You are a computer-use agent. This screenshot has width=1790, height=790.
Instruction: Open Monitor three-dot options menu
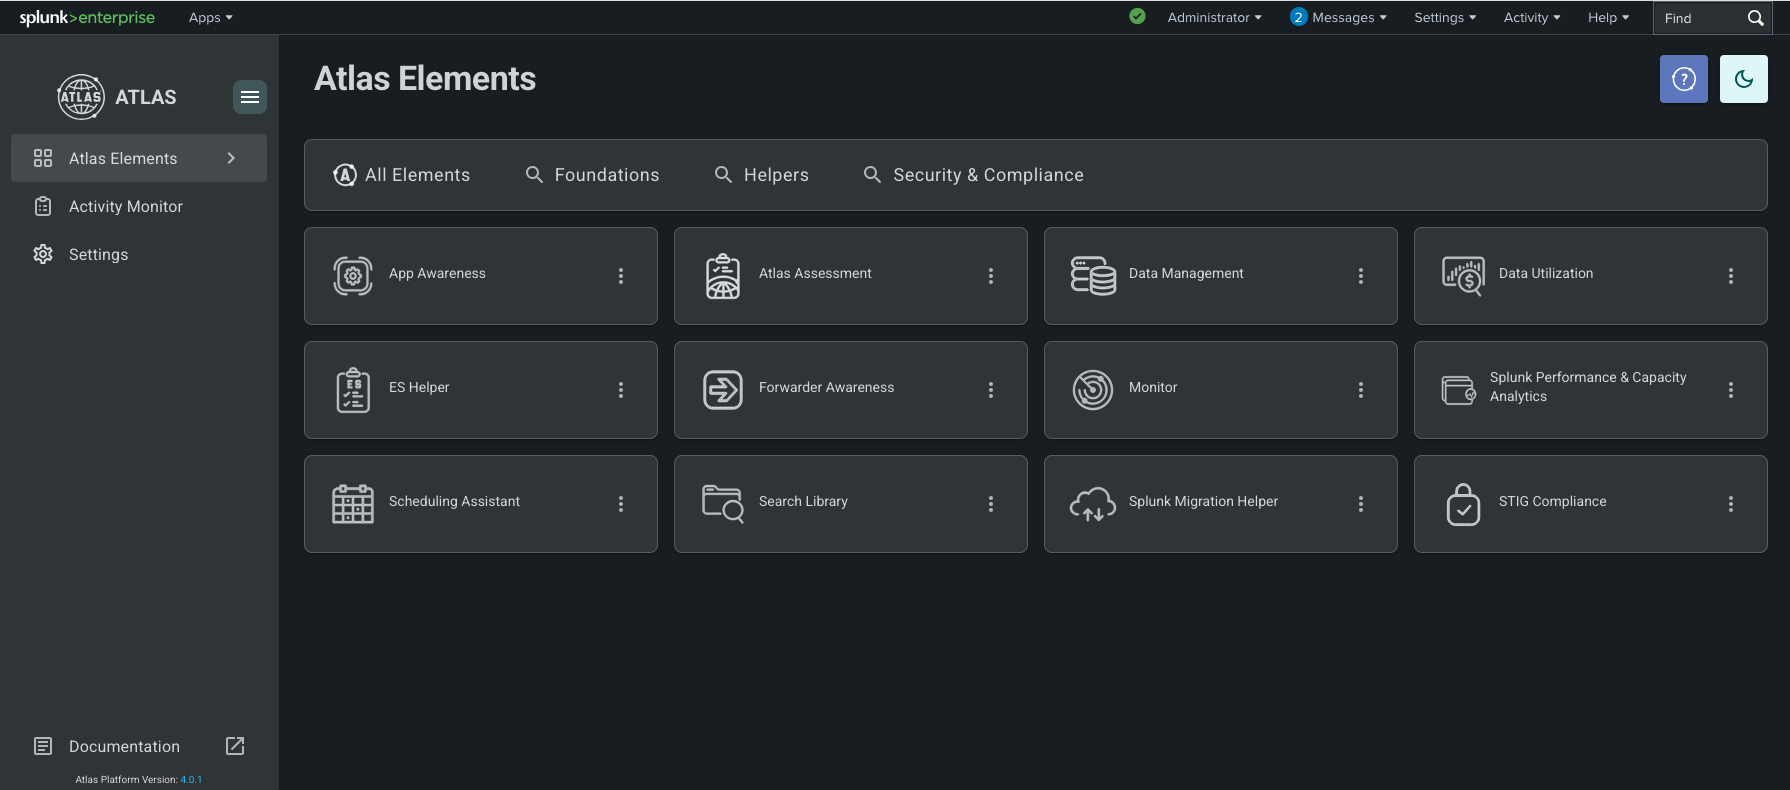1361,390
